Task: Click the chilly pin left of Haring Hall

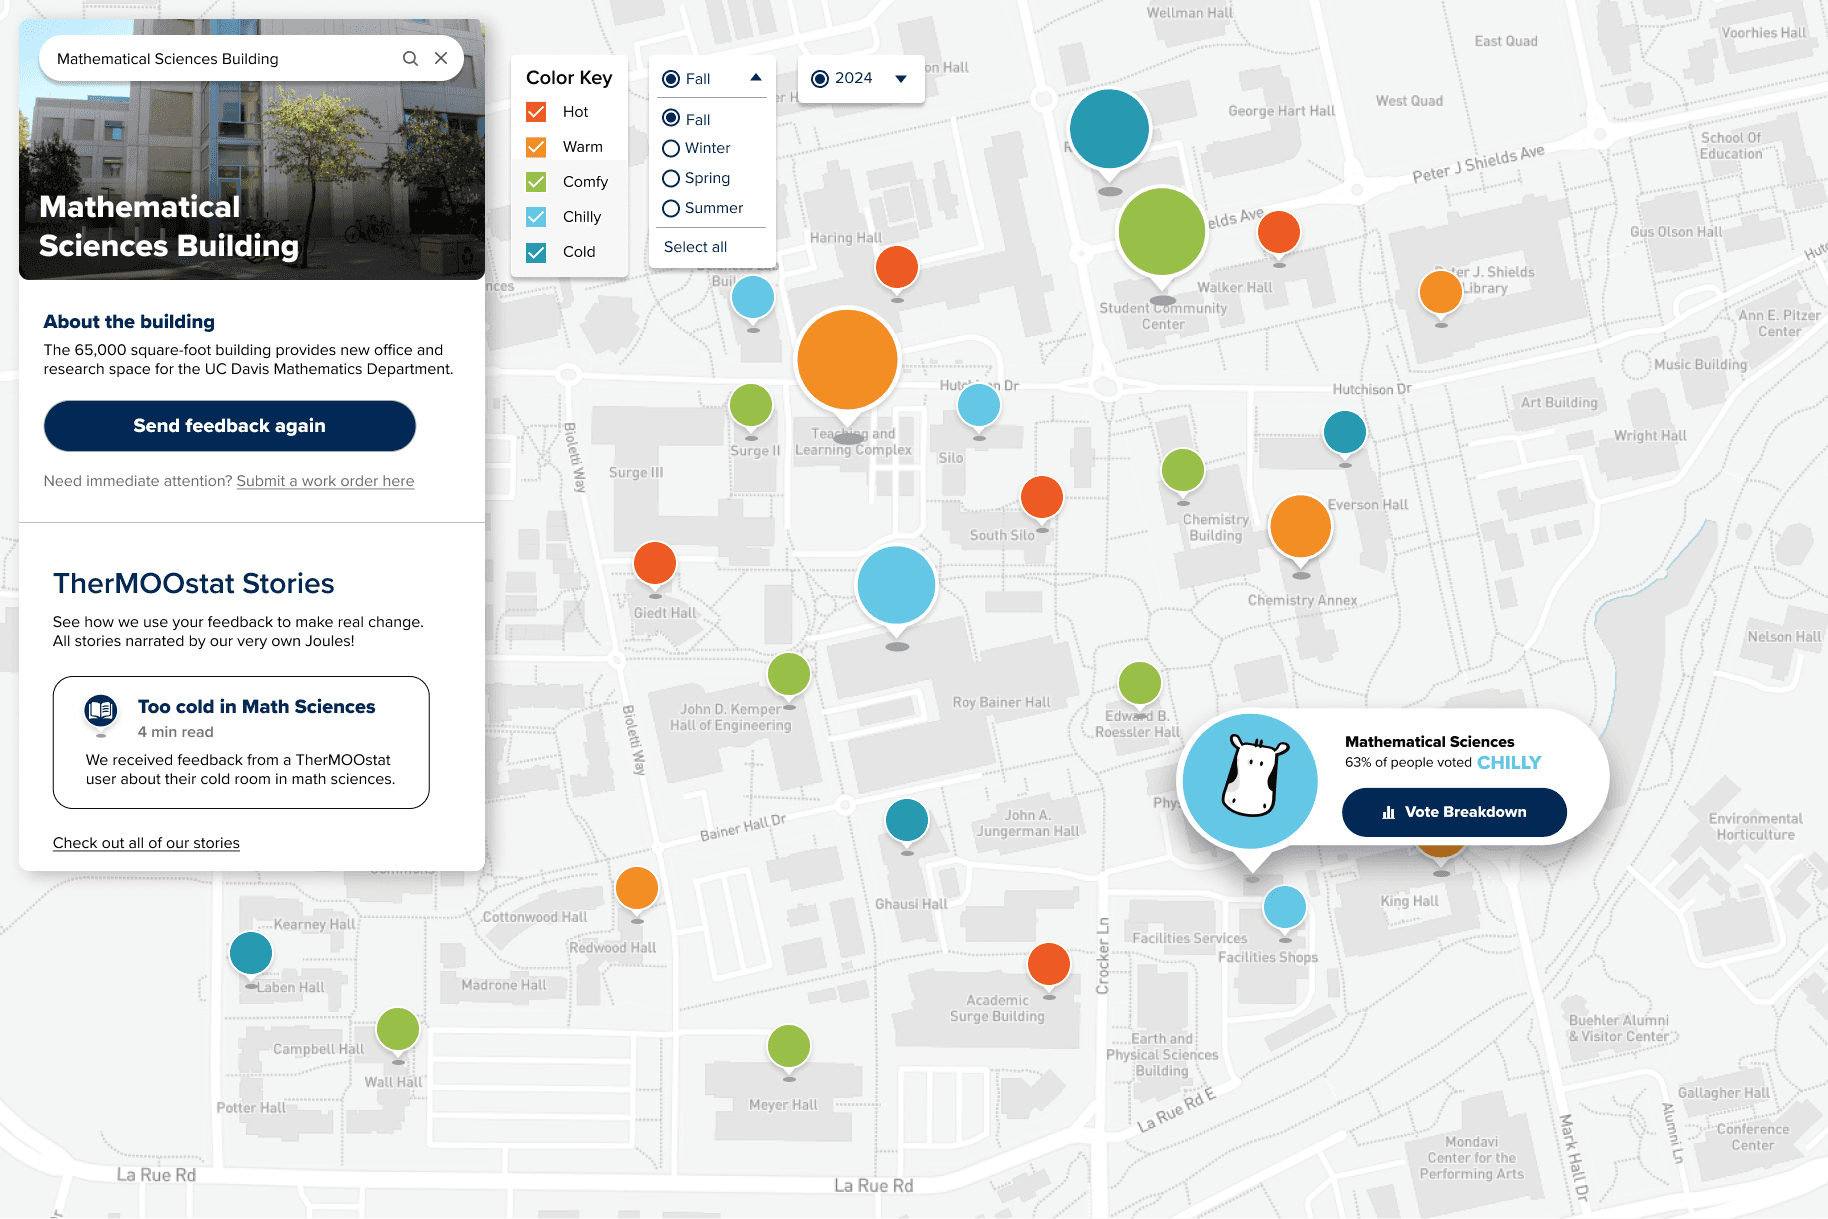Action: pyautogui.click(x=753, y=297)
